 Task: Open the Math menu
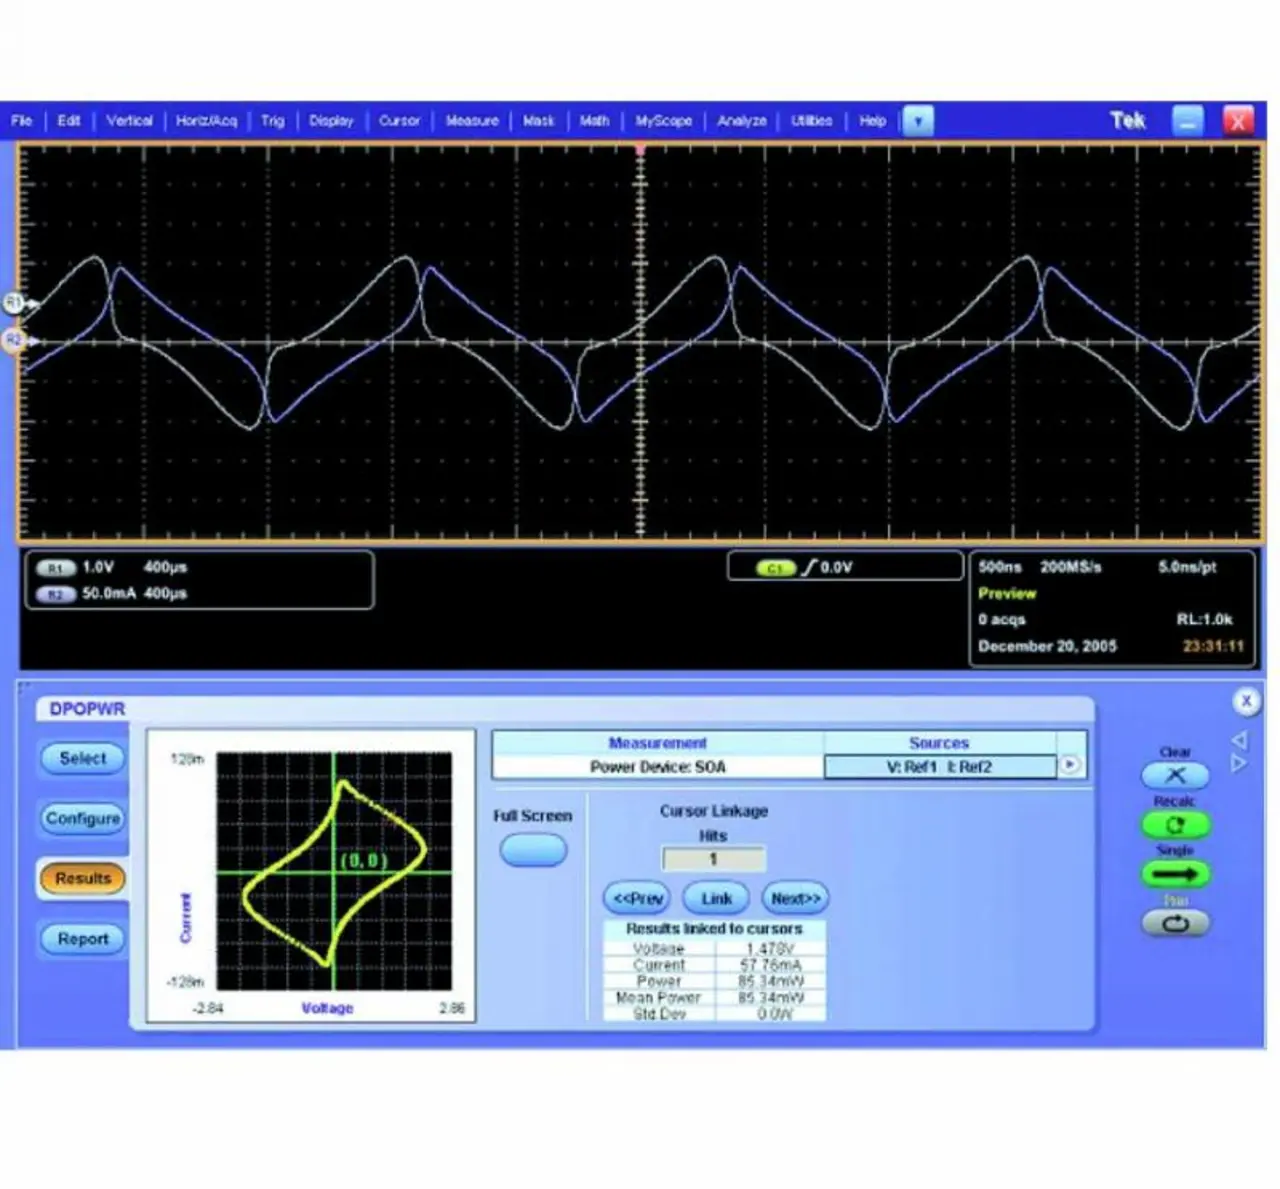tap(594, 121)
